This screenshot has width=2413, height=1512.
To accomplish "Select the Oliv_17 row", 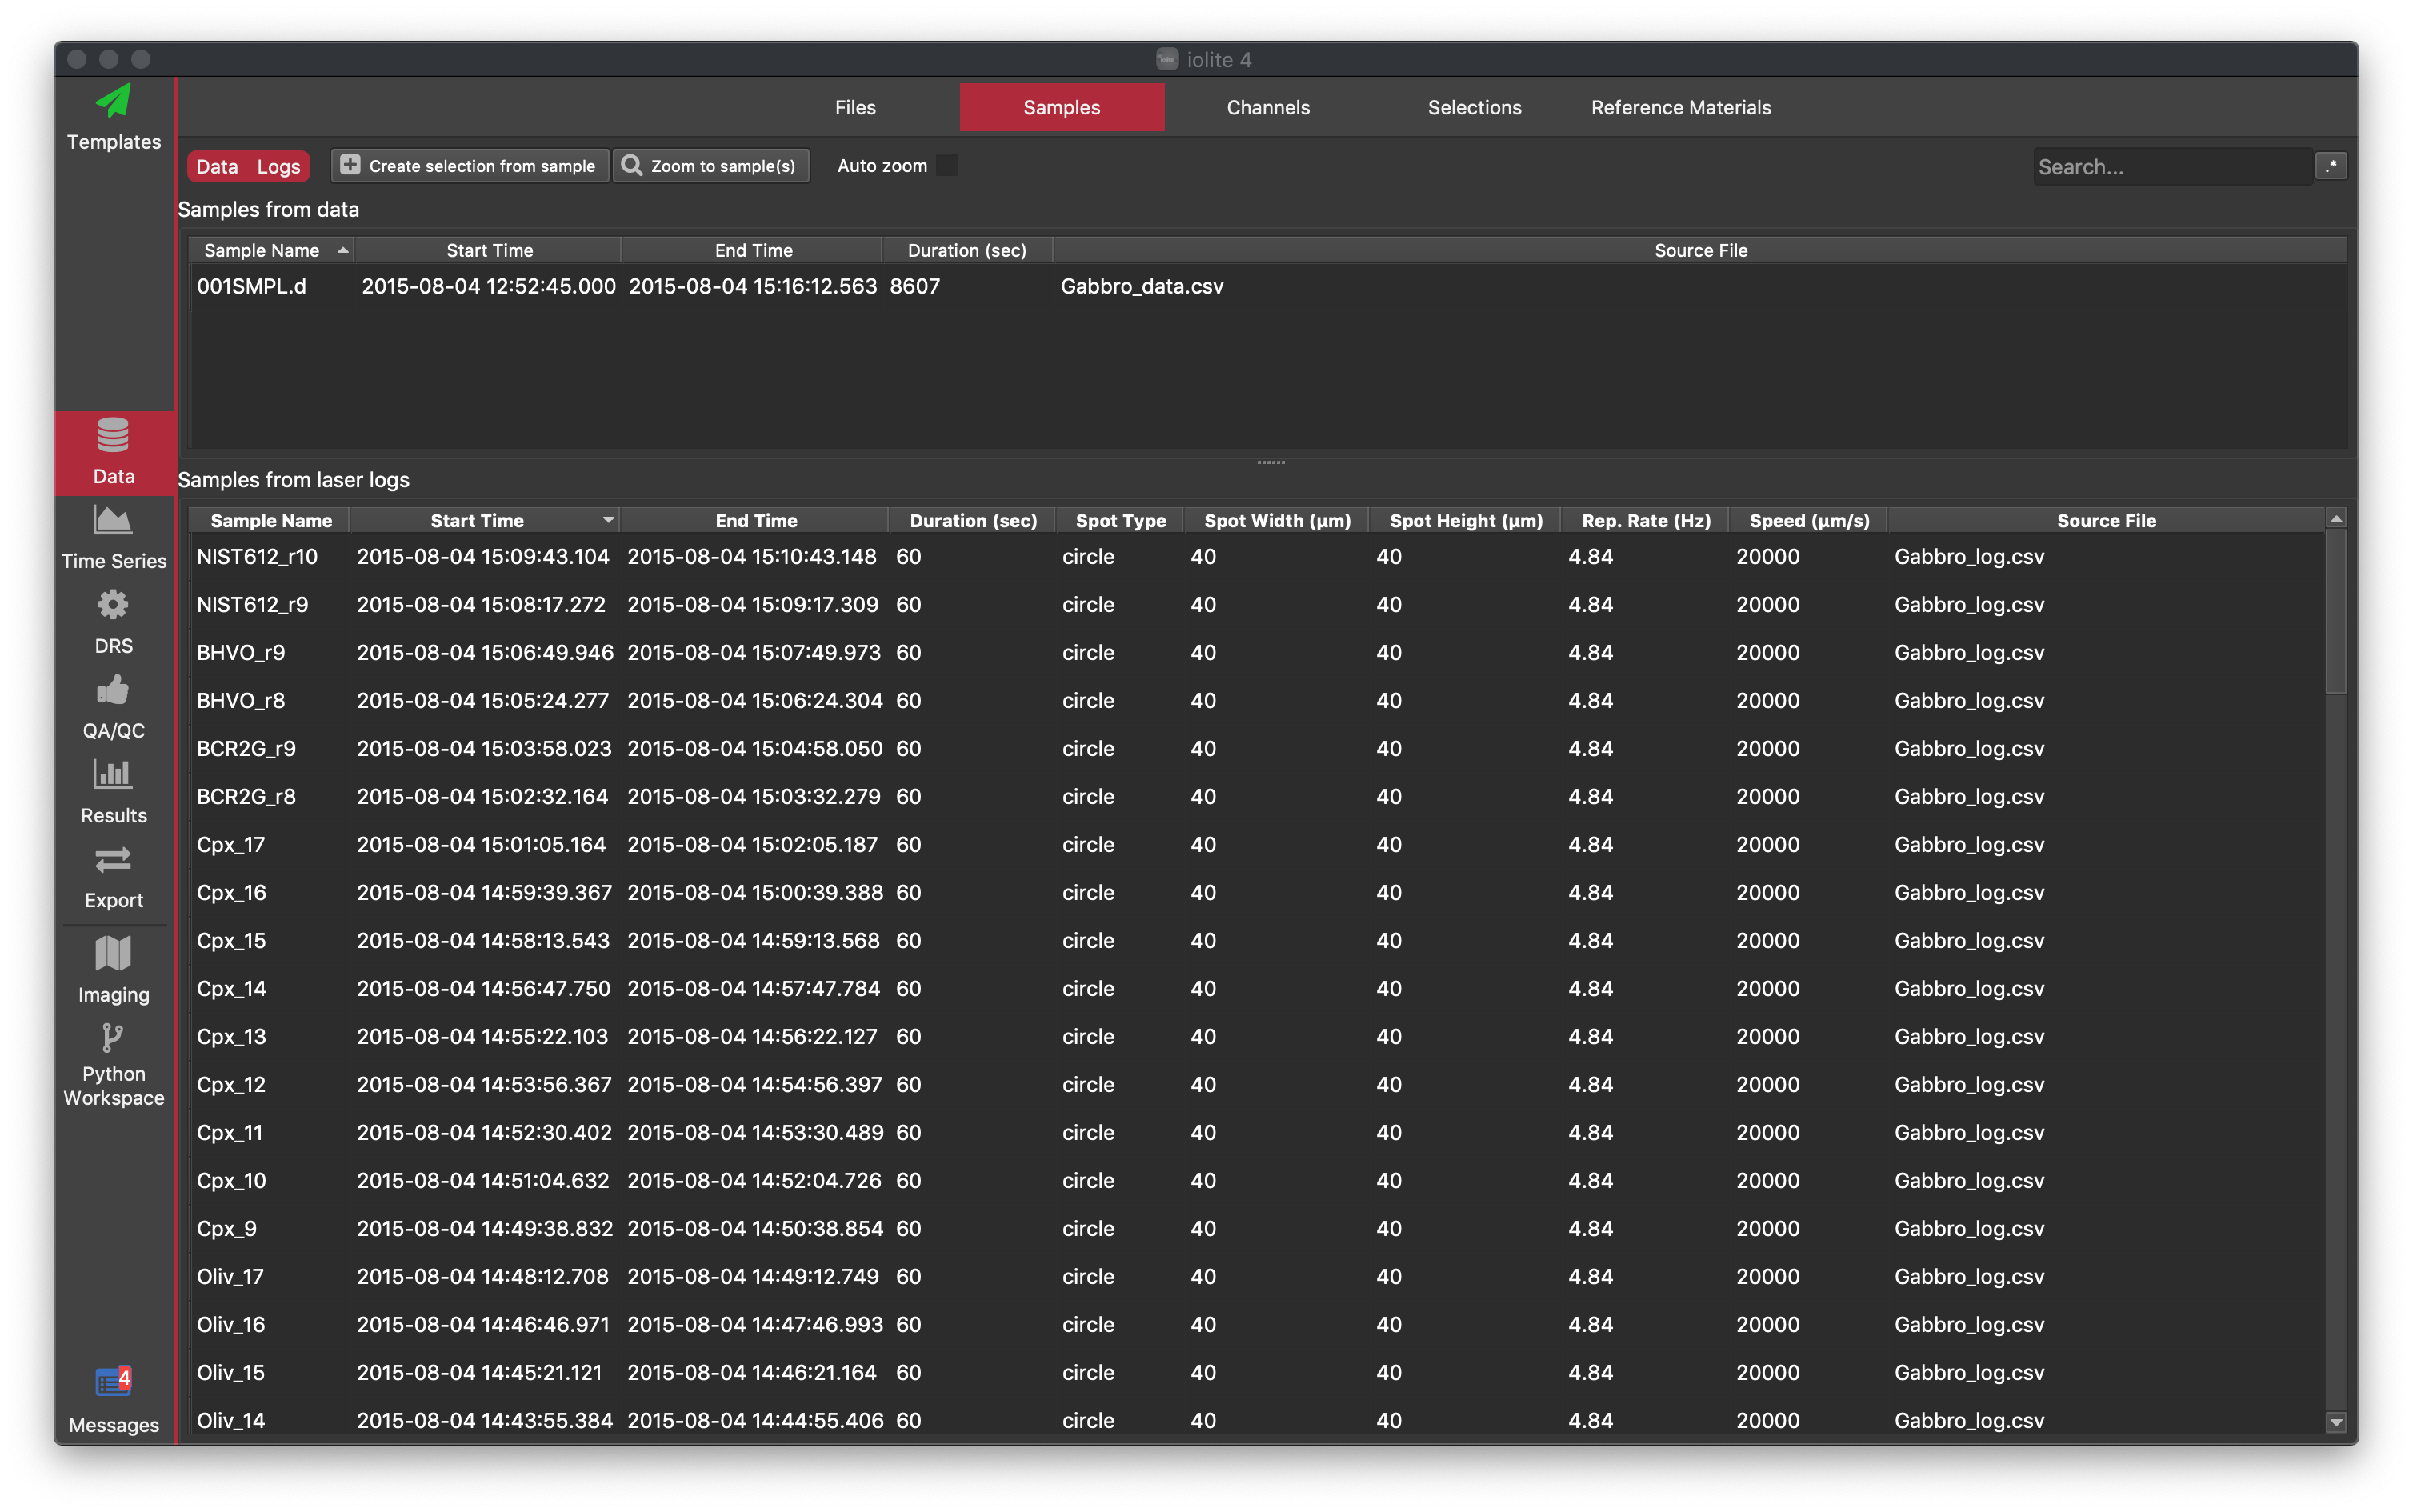I will [x=1257, y=1276].
